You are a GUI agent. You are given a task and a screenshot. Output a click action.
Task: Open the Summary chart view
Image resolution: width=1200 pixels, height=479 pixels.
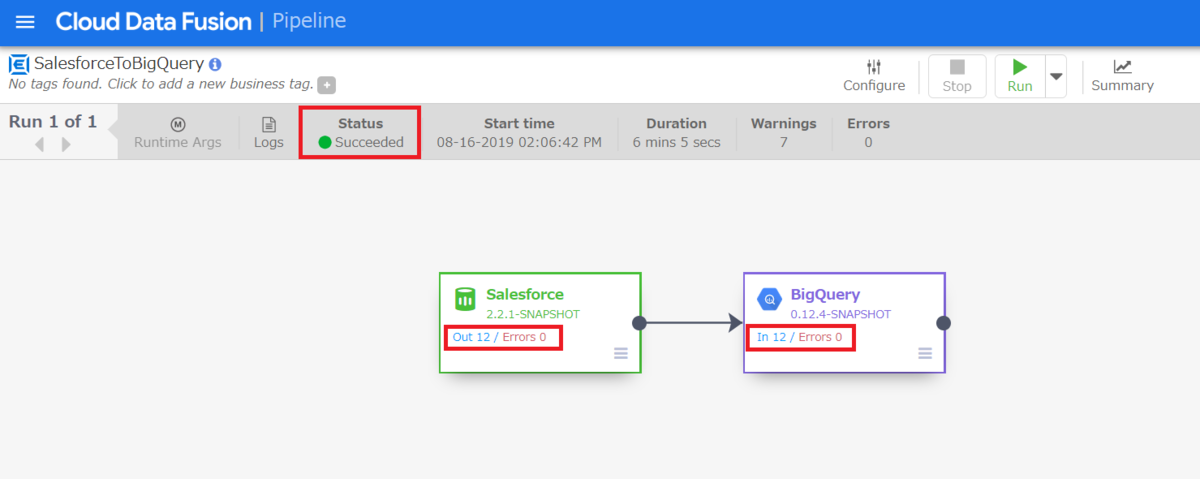pyautogui.click(x=1122, y=76)
